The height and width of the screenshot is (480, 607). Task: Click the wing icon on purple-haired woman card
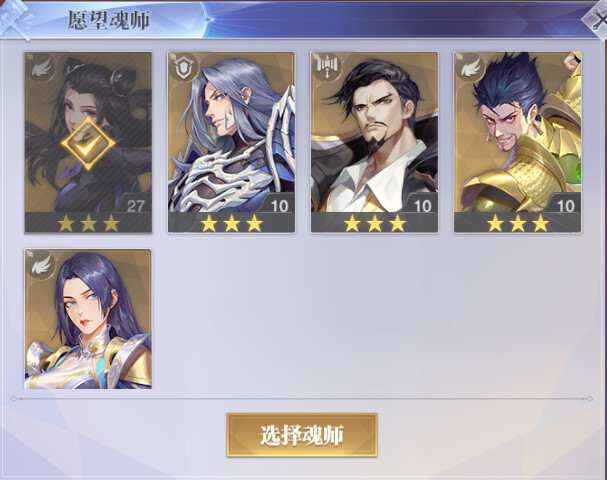[41, 266]
